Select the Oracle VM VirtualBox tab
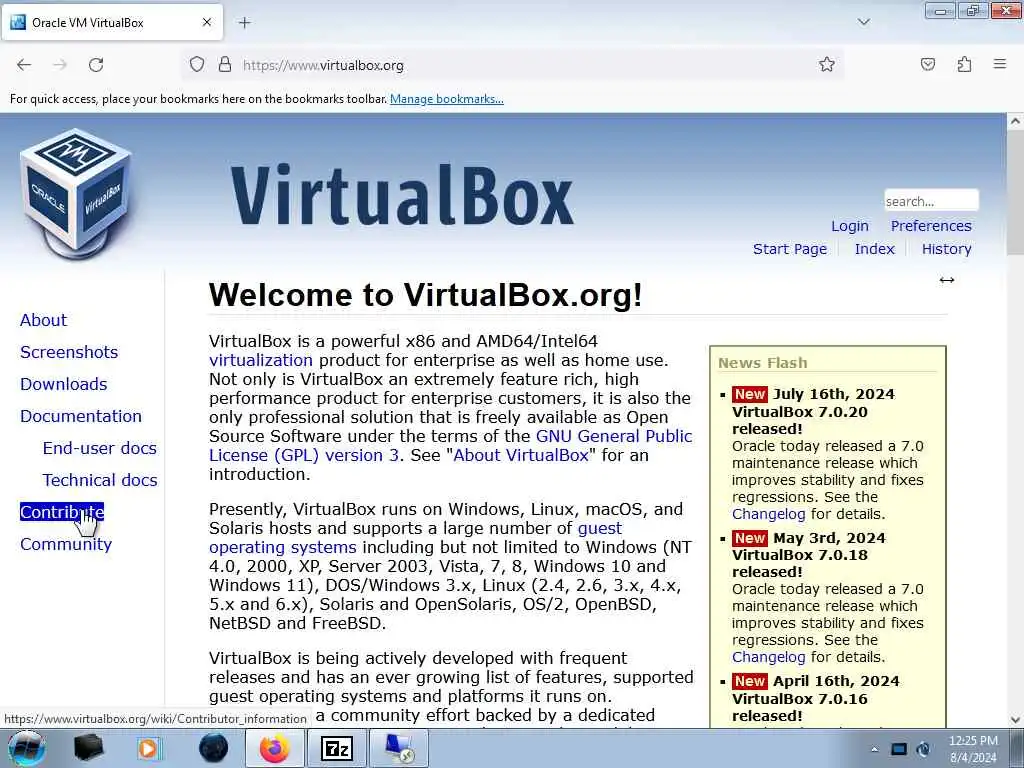This screenshot has height=768, width=1024. (x=112, y=22)
